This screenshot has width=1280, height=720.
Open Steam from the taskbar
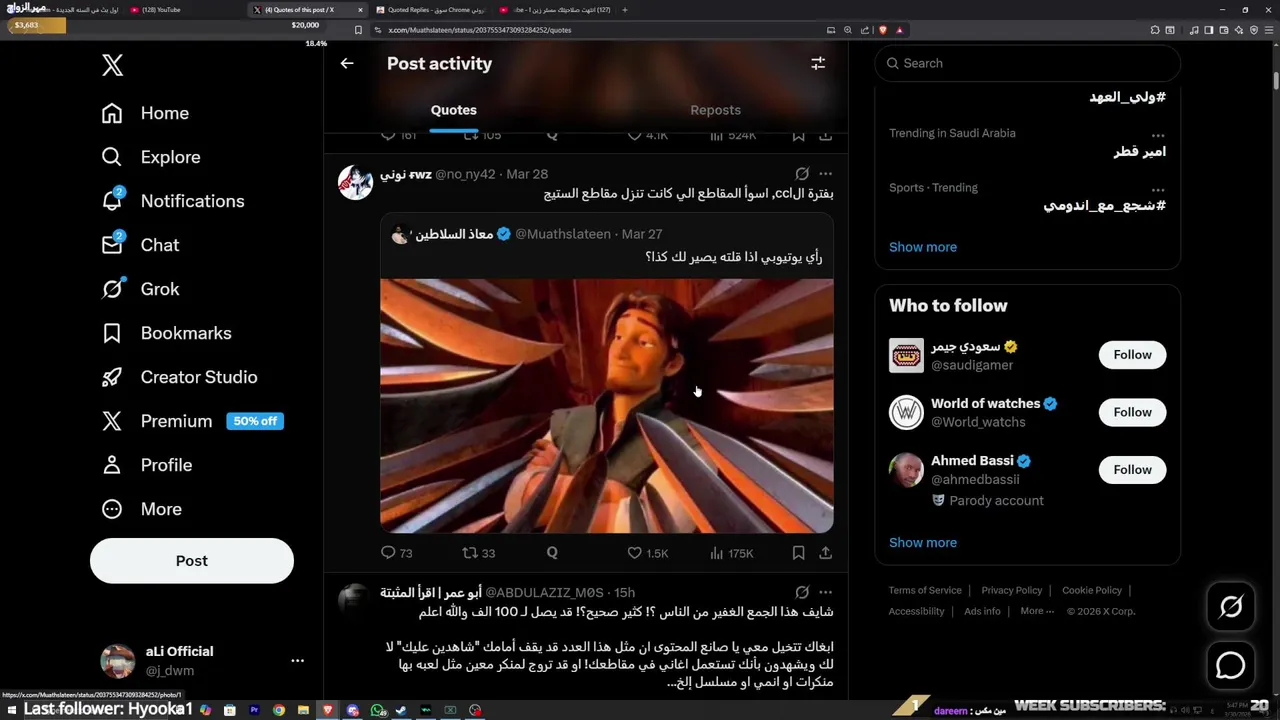(x=401, y=710)
